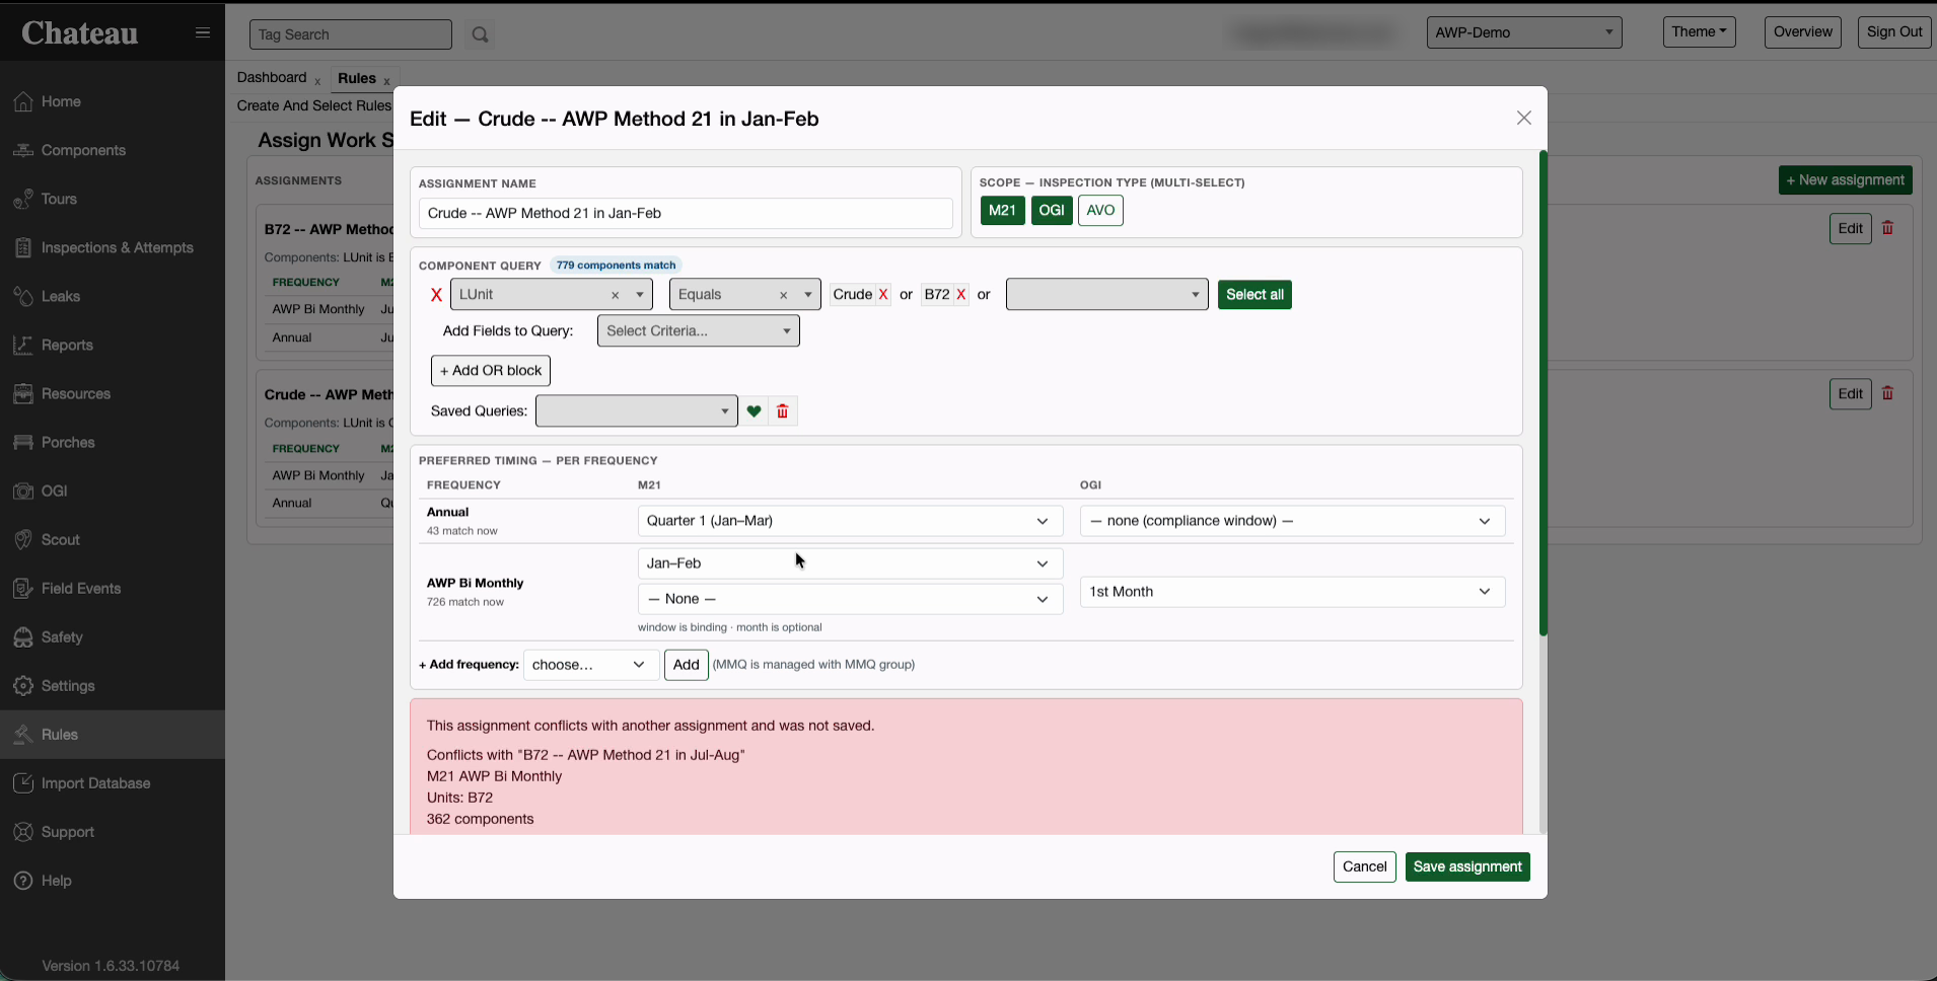Open the Jan–Feb window dropdown
1937x981 pixels.
(849, 563)
